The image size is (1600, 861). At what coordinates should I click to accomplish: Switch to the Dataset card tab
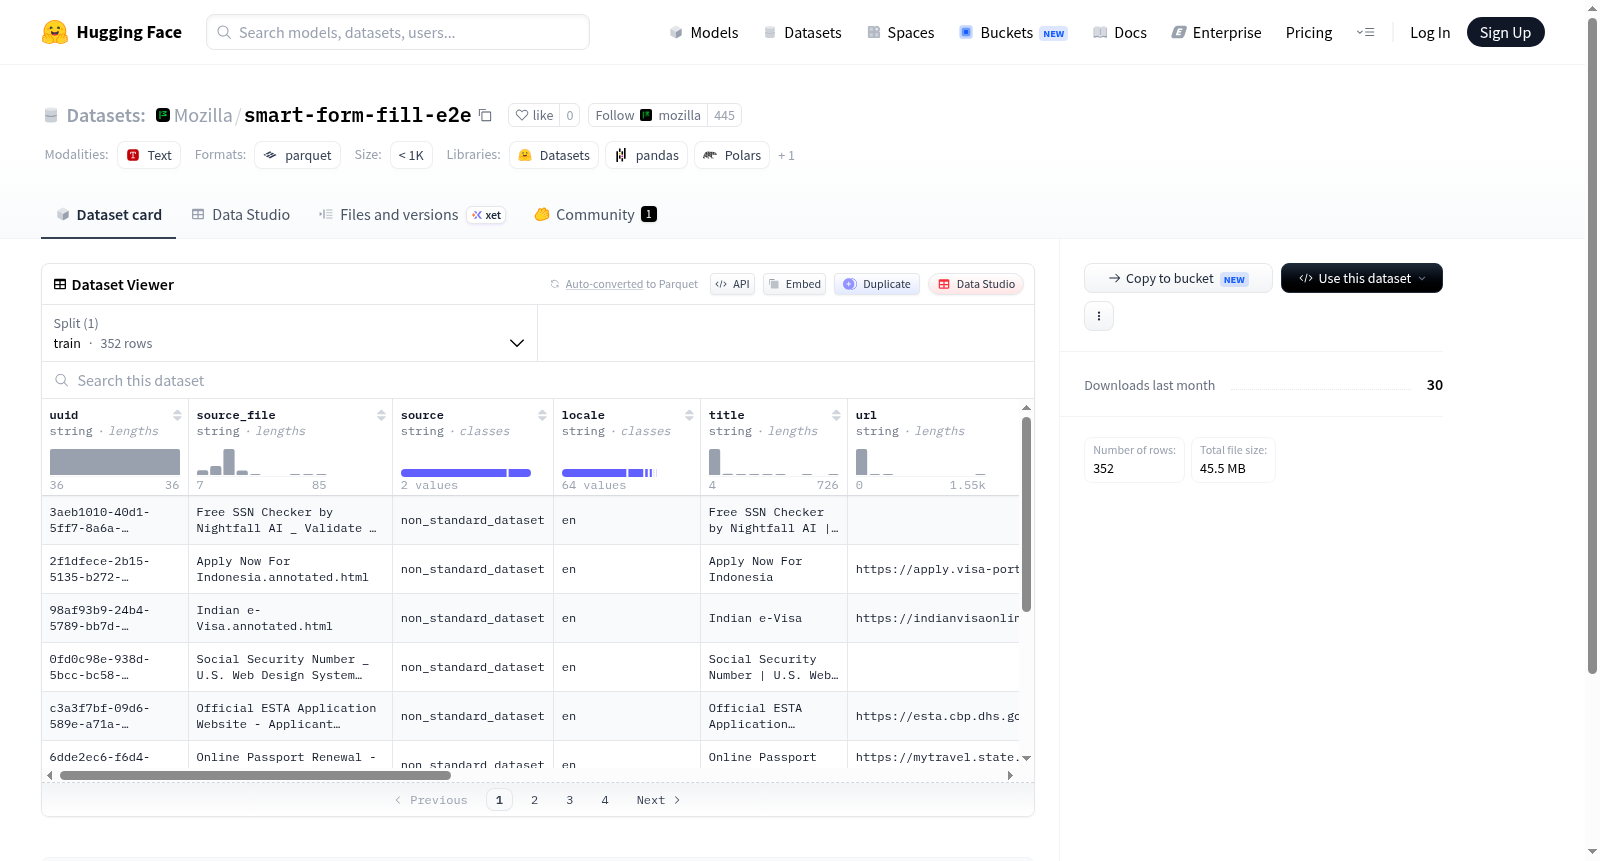109,215
